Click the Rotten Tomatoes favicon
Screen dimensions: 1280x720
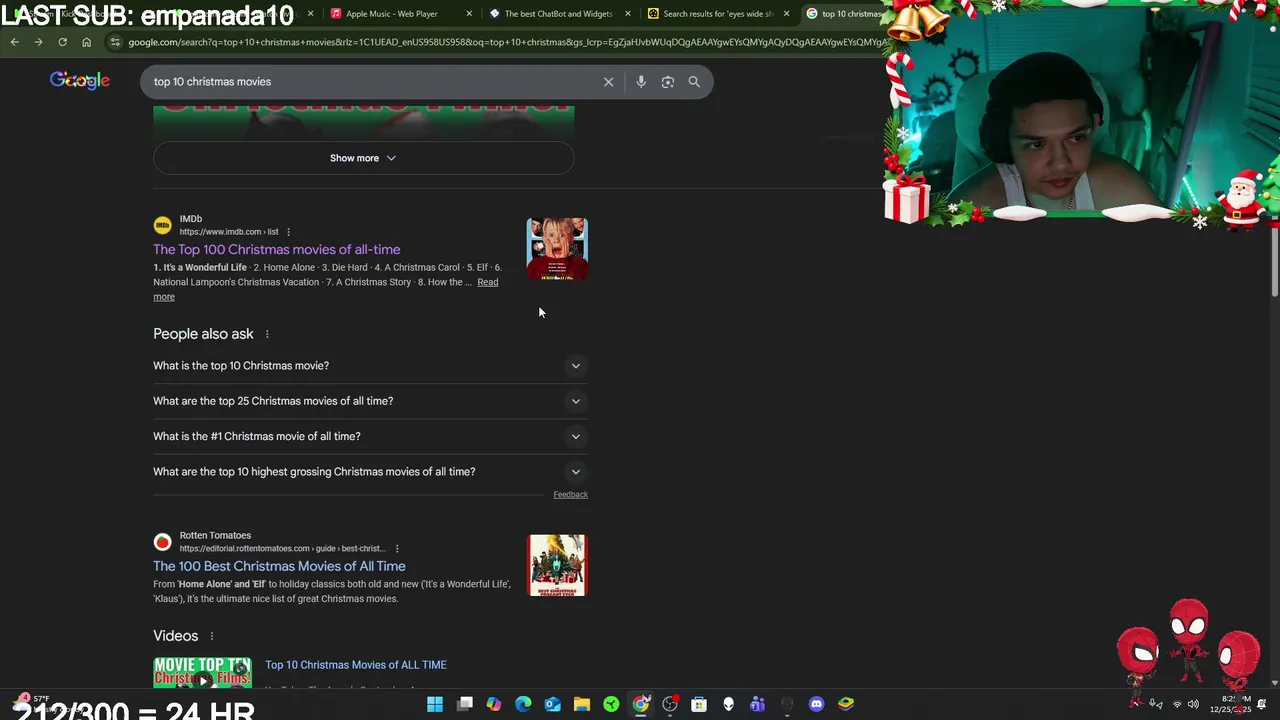[x=162, y=542]
